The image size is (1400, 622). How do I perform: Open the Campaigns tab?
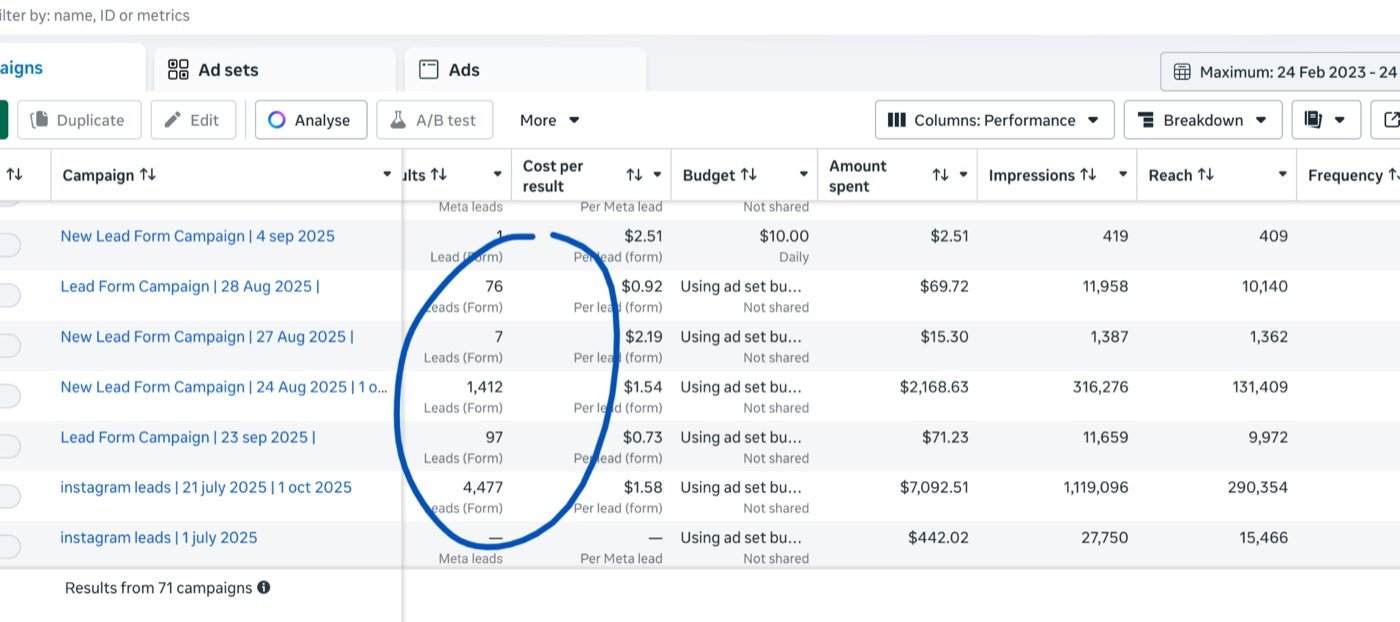[72, 68]
